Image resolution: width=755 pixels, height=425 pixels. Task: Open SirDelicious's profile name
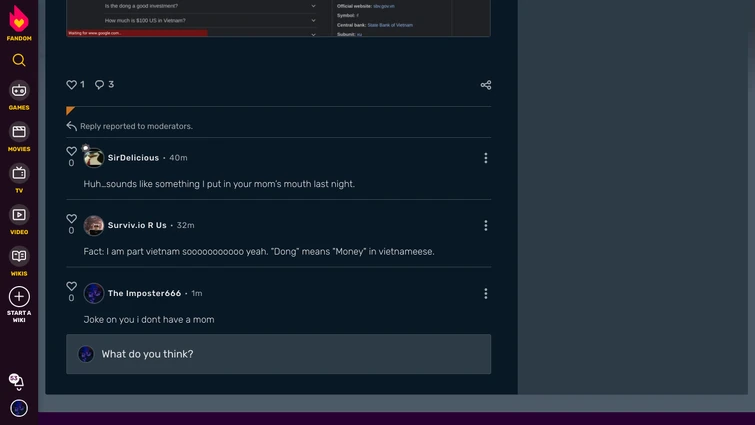pos(133,158)
